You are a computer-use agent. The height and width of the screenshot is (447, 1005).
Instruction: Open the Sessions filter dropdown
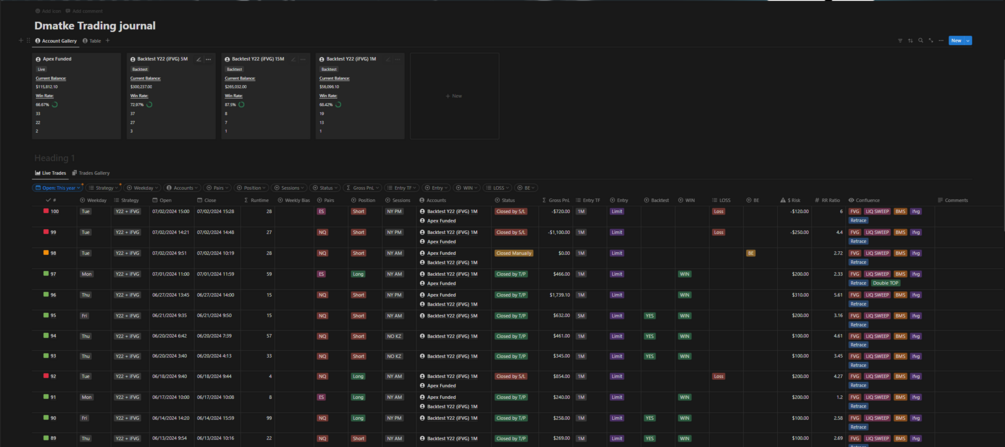coord(289,188)
